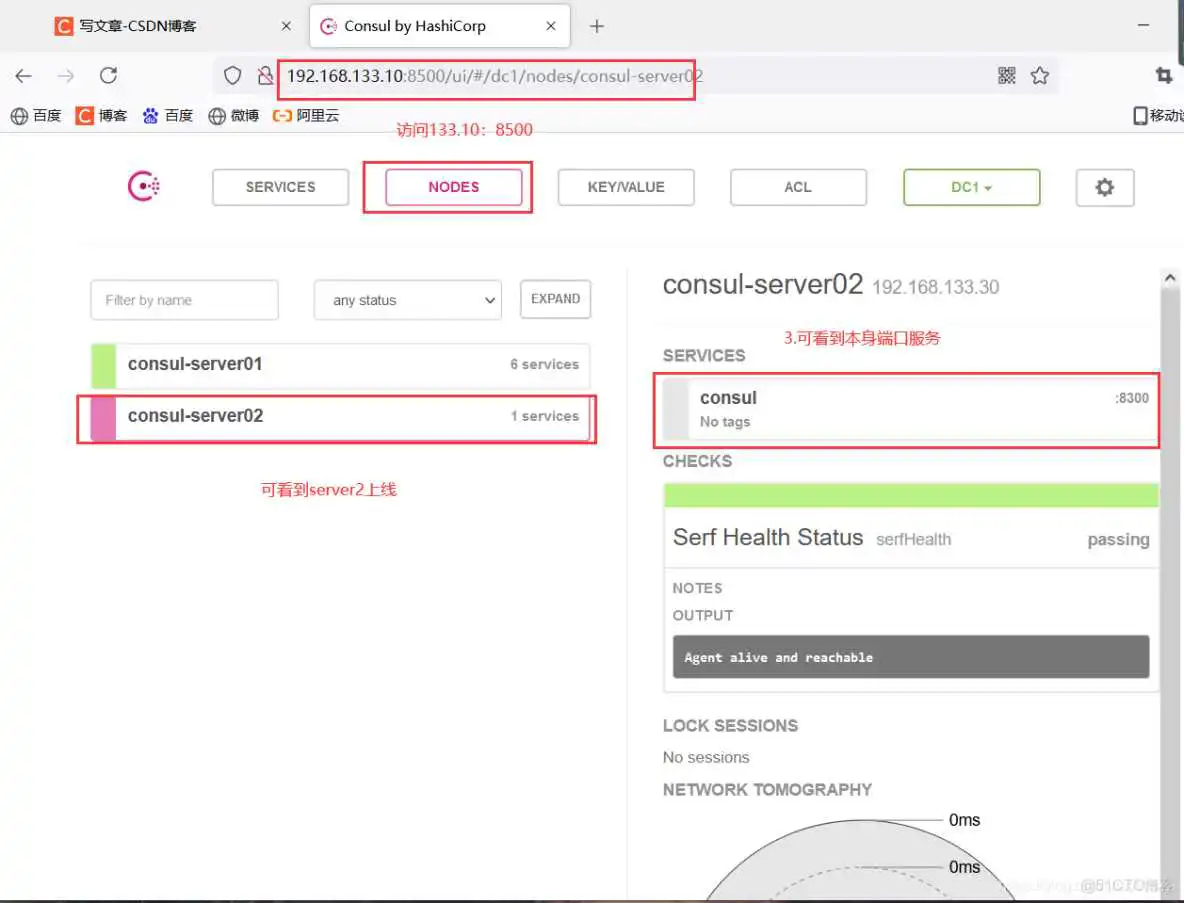1184x903 pixels.
Task: Click the SERVICES navigation item
Action: pyautogui.click(x=280, y=186)
